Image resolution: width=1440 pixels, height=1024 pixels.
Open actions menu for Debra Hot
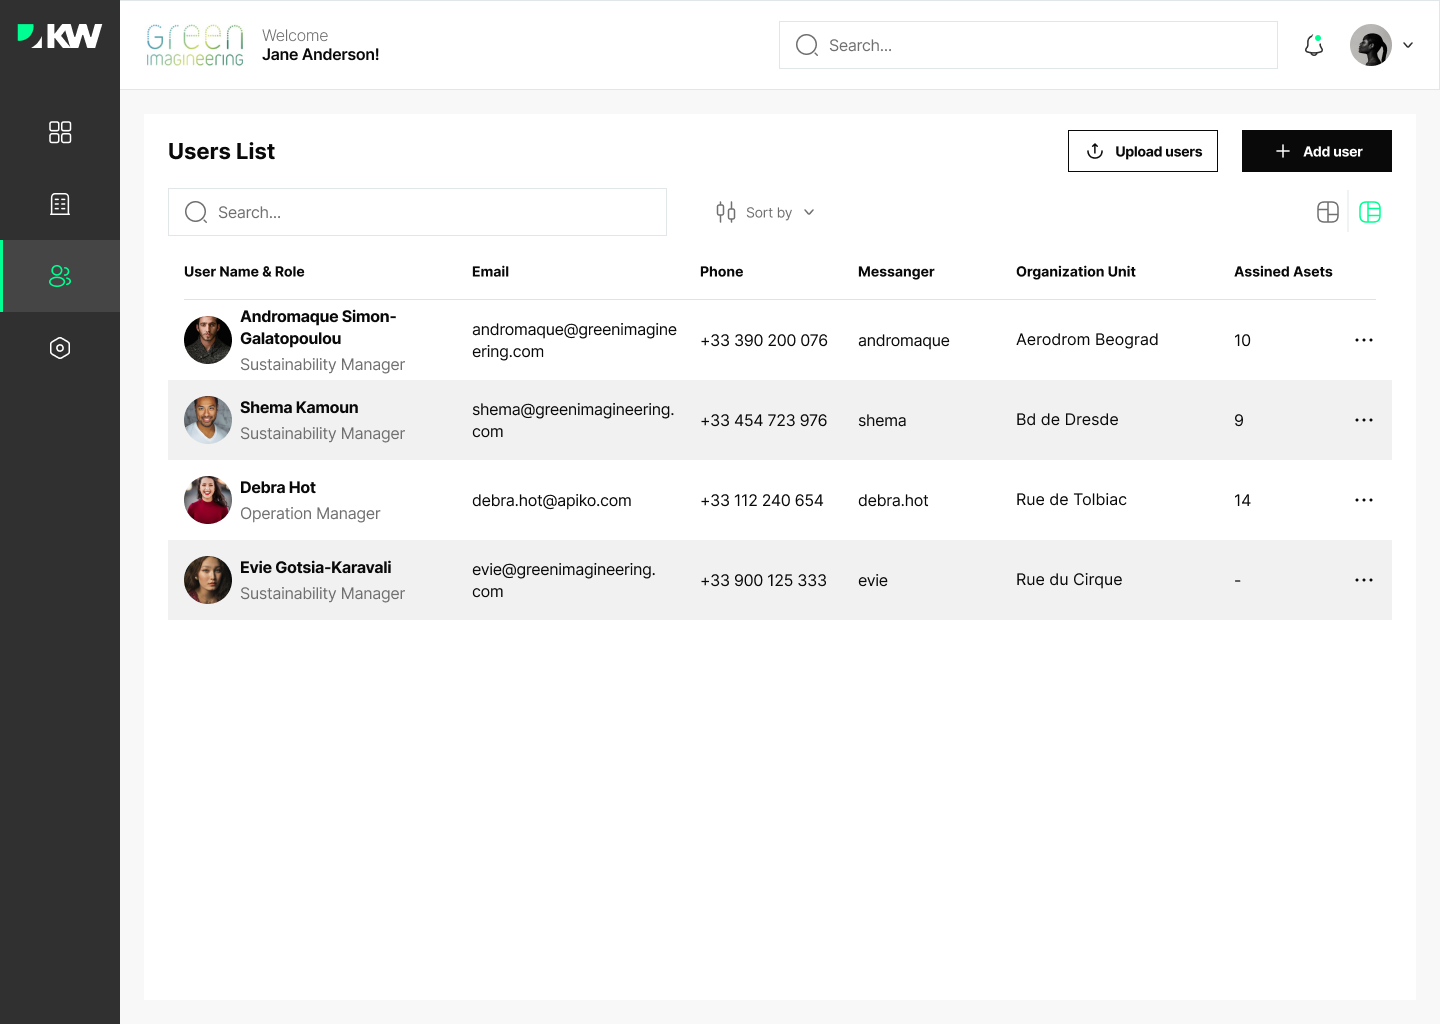(1364, 500)
